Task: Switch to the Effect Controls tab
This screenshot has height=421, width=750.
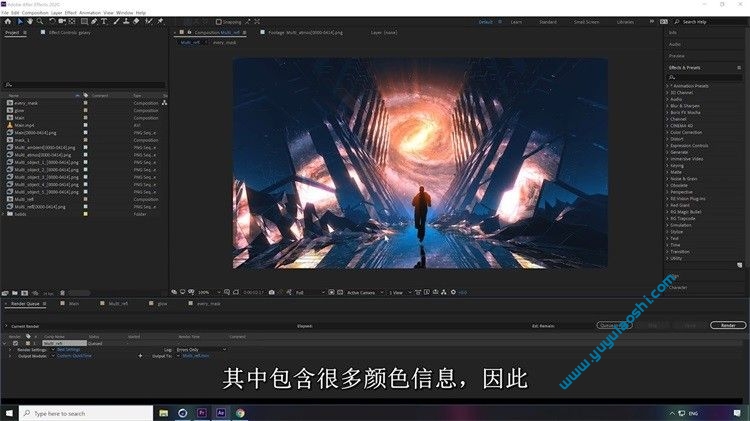Action: [x=69, y=33]
